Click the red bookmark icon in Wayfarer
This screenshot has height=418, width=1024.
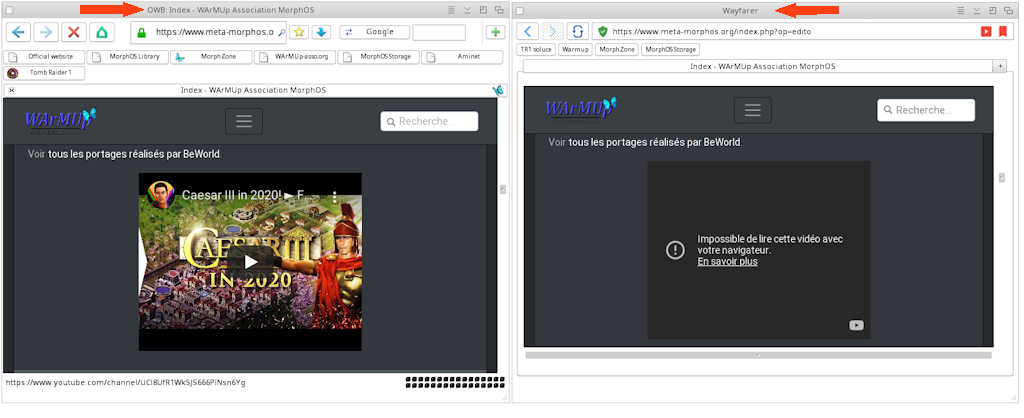pyautogui.click(x=1002, y=31)
